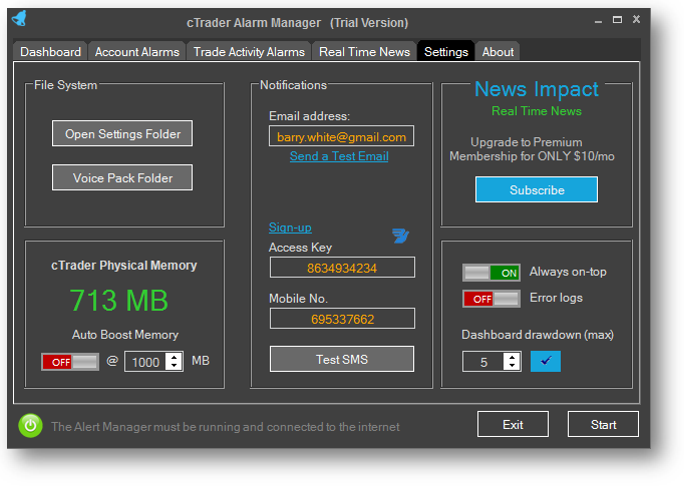Image resolution: width=684 pixels, height=486 pixels.
Task: Open the About tab
Action: click(498, 51)
